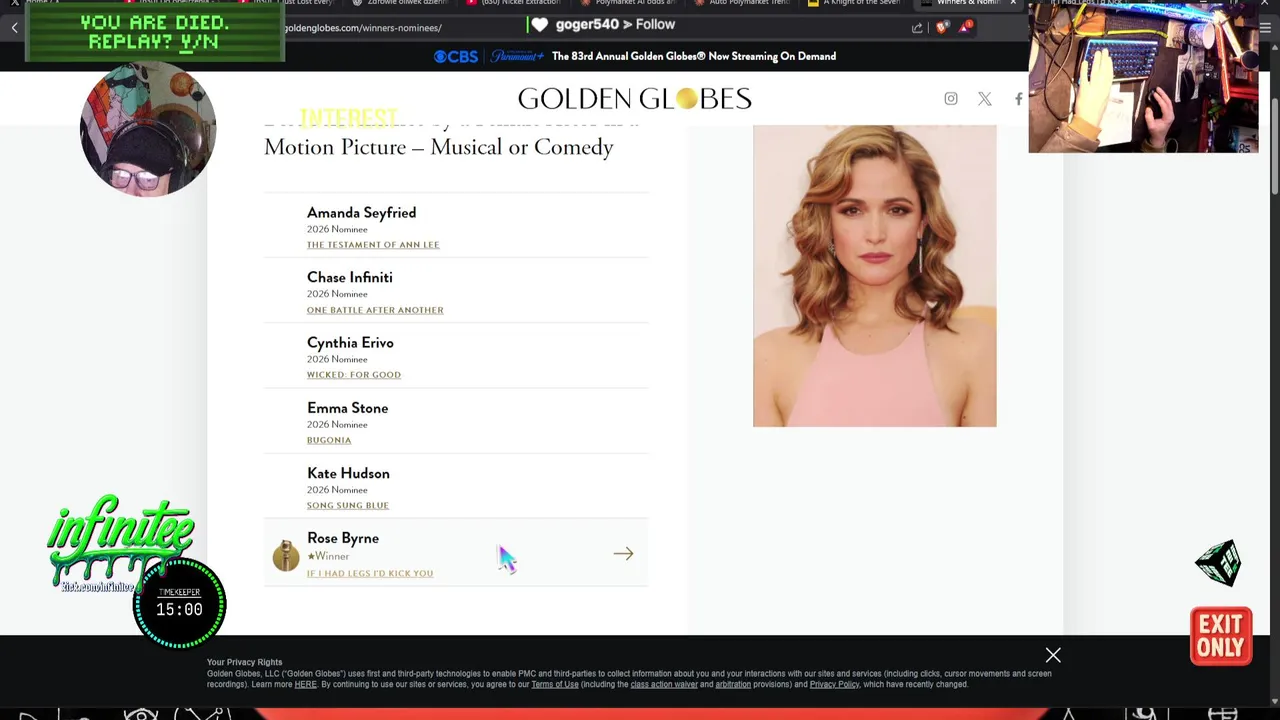Screen dimensions: 1280x720
Task: Open Privacy Policy link in banner
Action: 835,684
